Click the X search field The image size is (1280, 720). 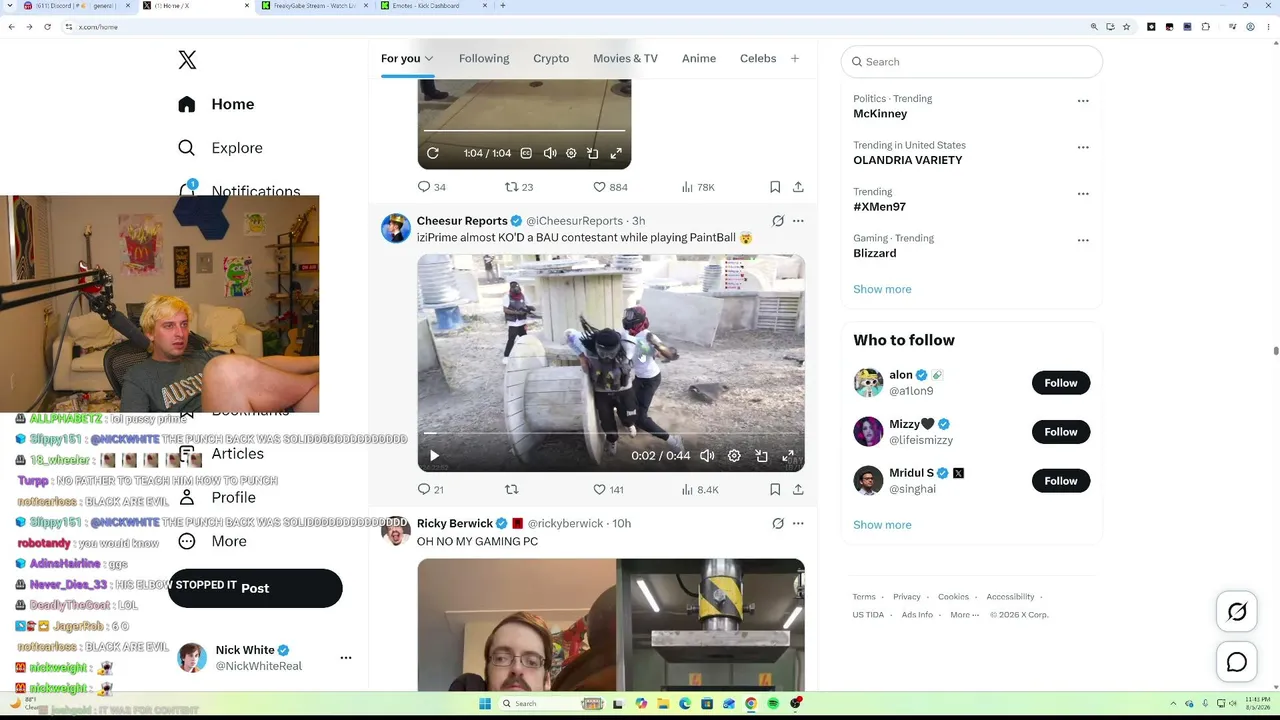click(x=971, y=62)
